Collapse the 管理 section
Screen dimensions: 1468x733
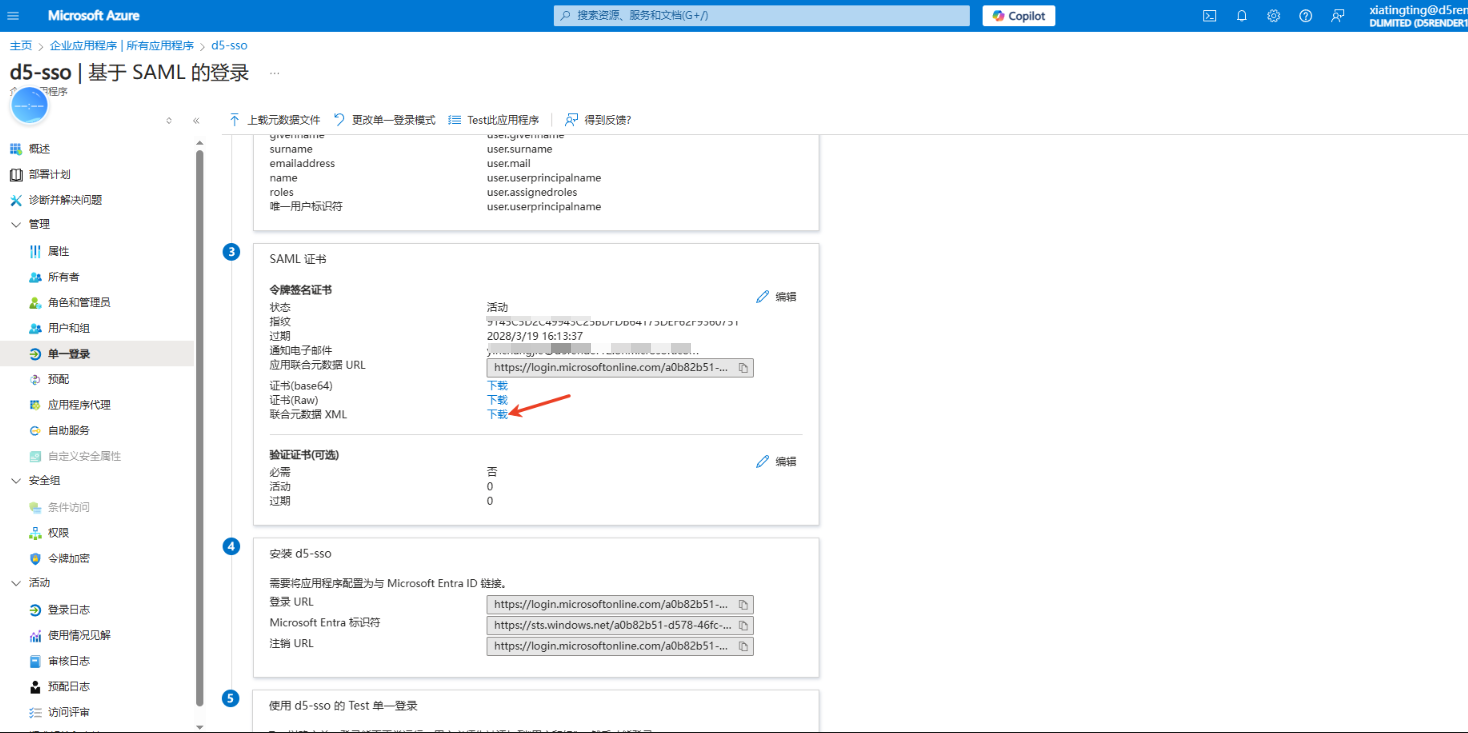pyautogui.click(x=15, y=225)
